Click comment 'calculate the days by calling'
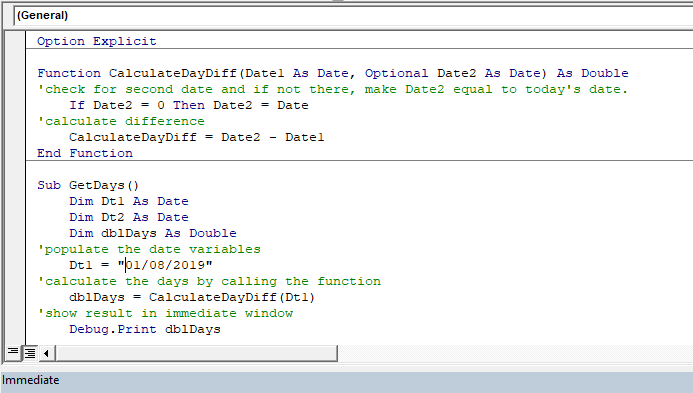 coord(209,281)
